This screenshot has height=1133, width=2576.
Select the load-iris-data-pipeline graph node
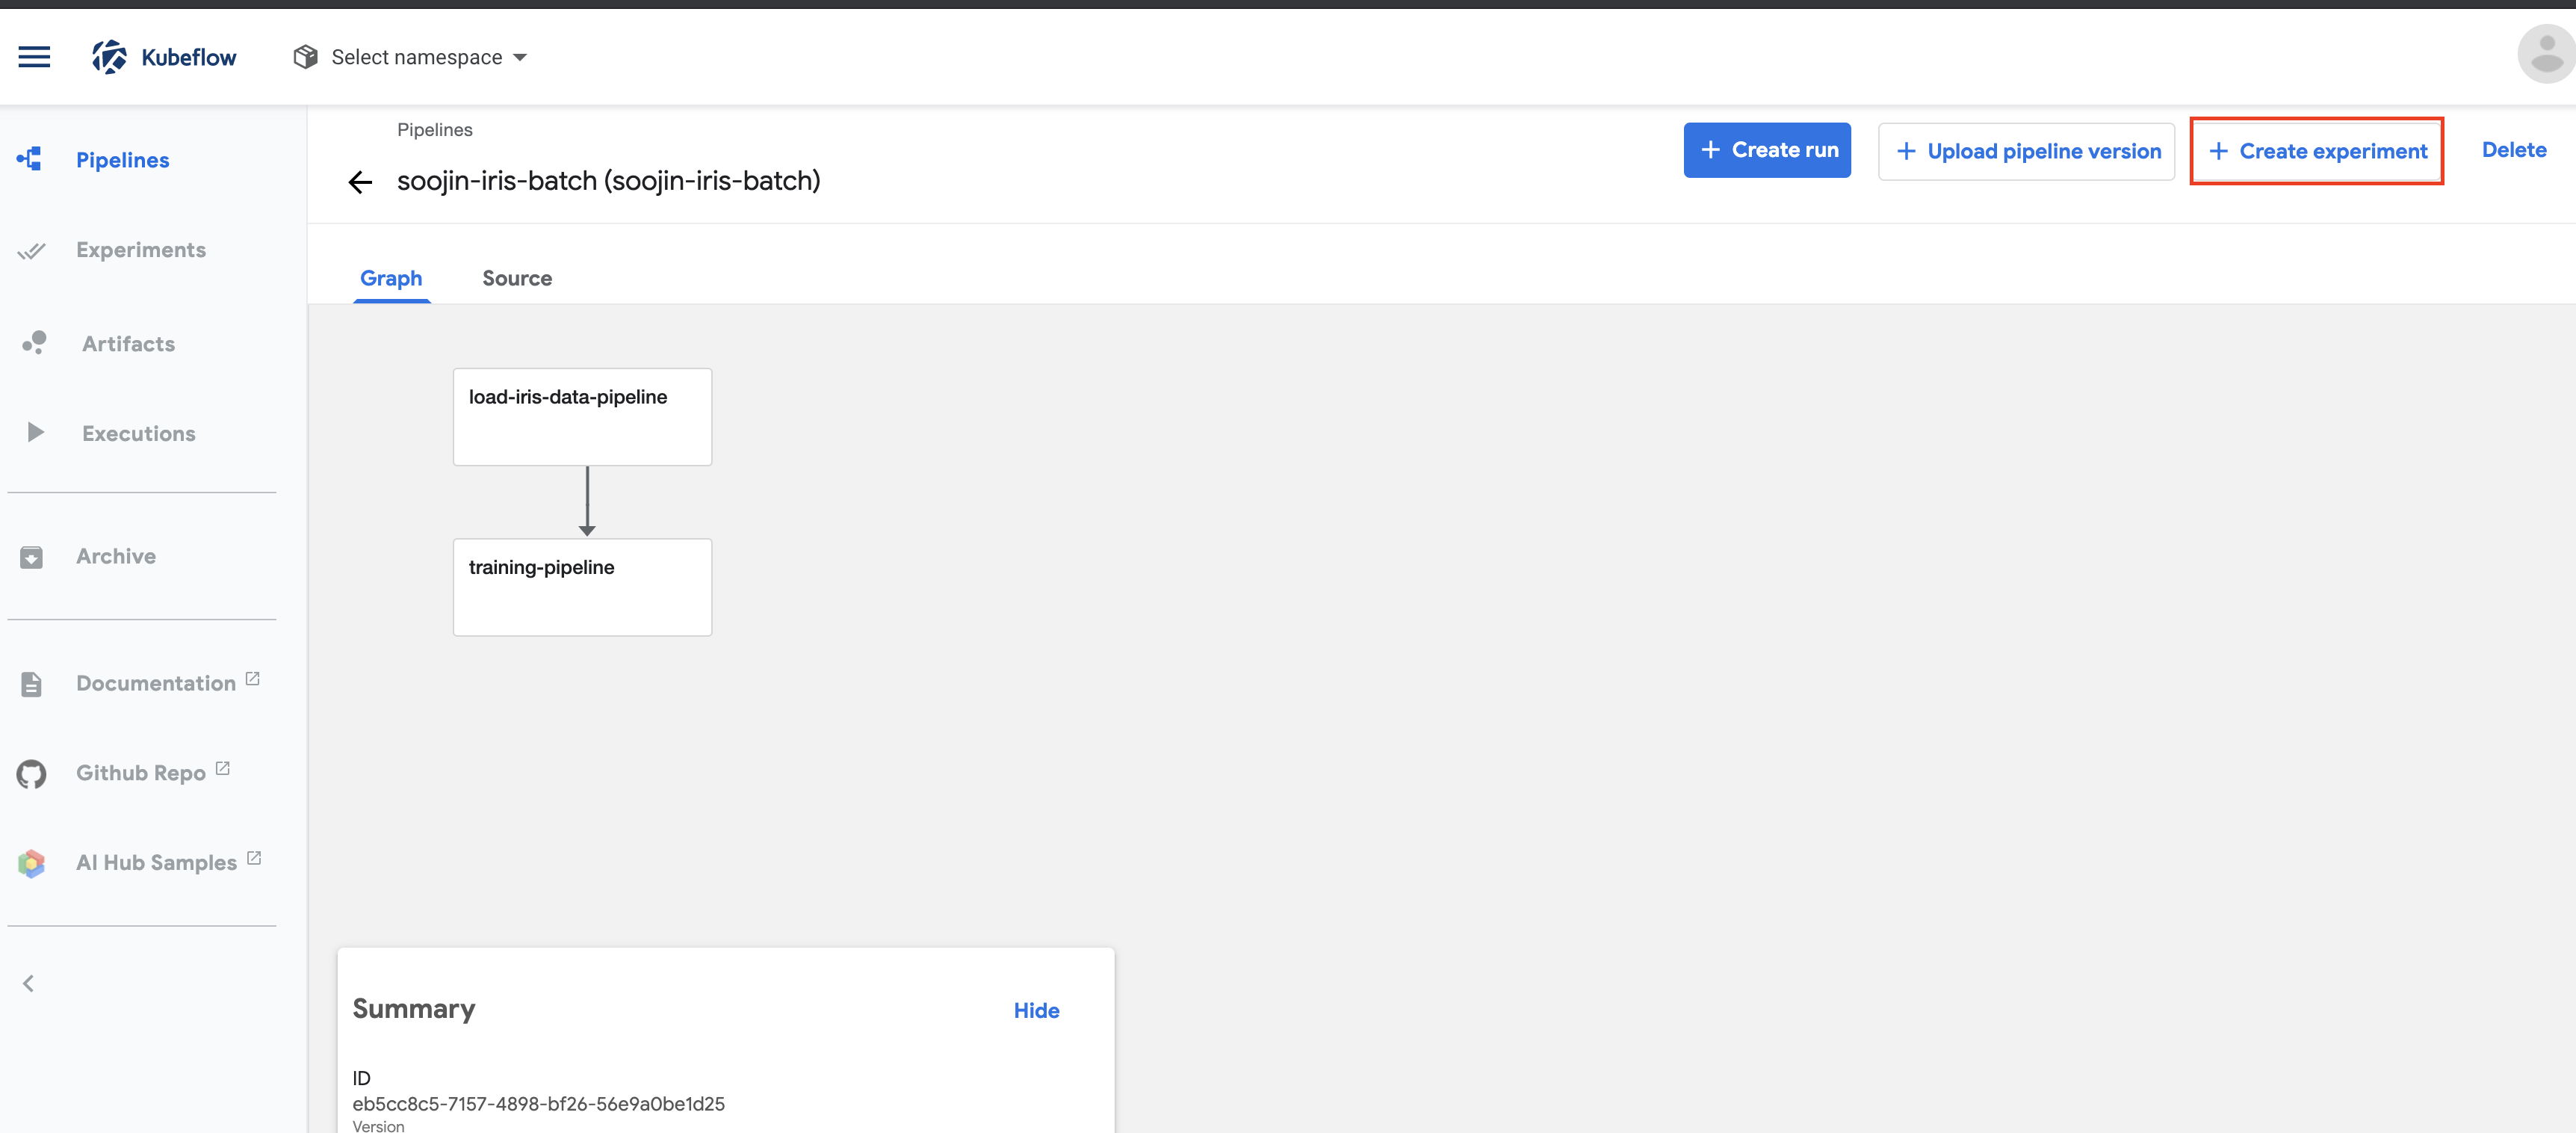582,416
